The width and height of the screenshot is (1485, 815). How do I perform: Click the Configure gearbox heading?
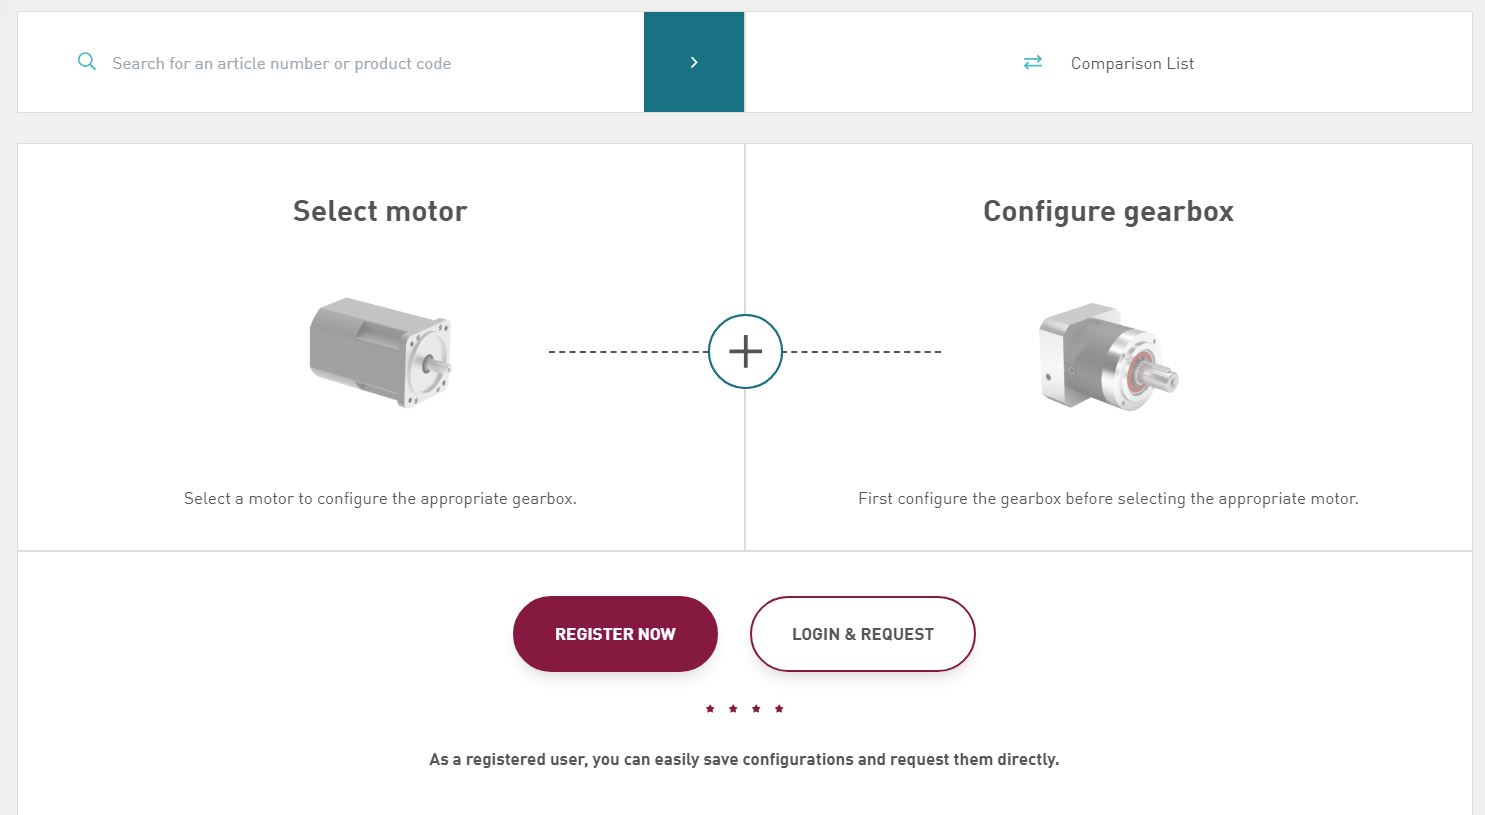coord(1108,211)
